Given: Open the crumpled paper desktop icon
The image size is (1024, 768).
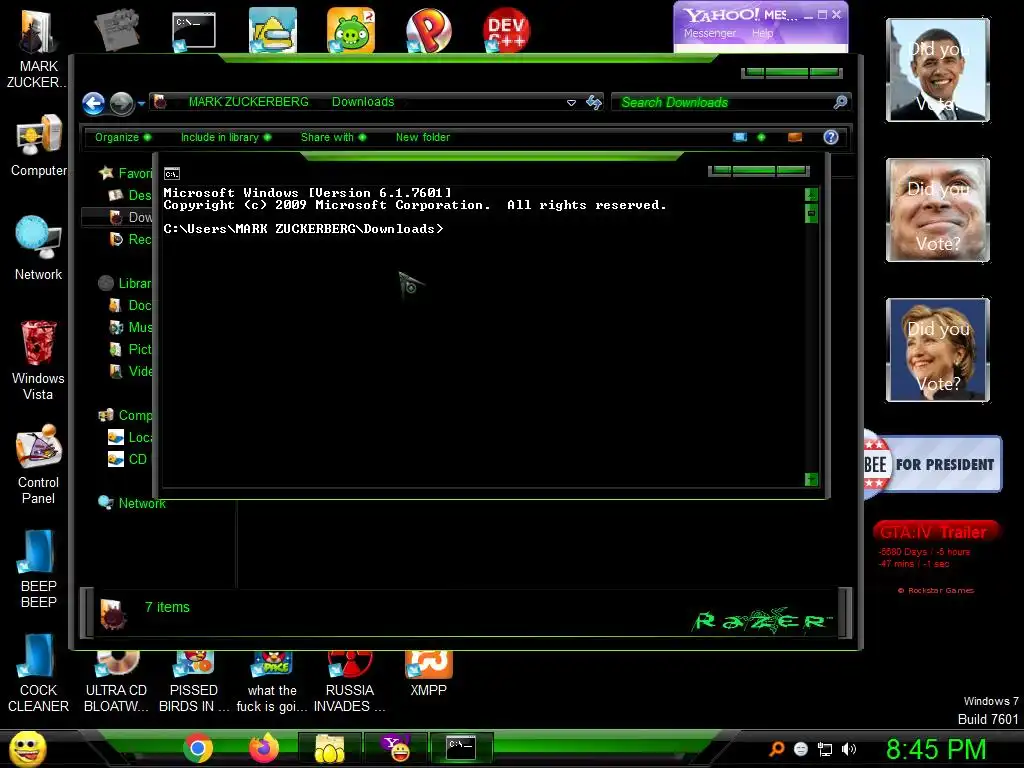Looking at the screenshot, I should pyautogui.click(x=116, y=30).
